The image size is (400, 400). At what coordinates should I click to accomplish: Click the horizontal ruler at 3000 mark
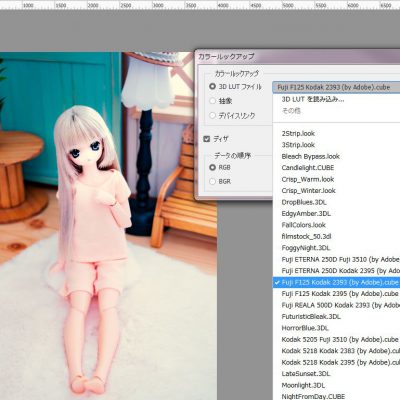point(158,6)
